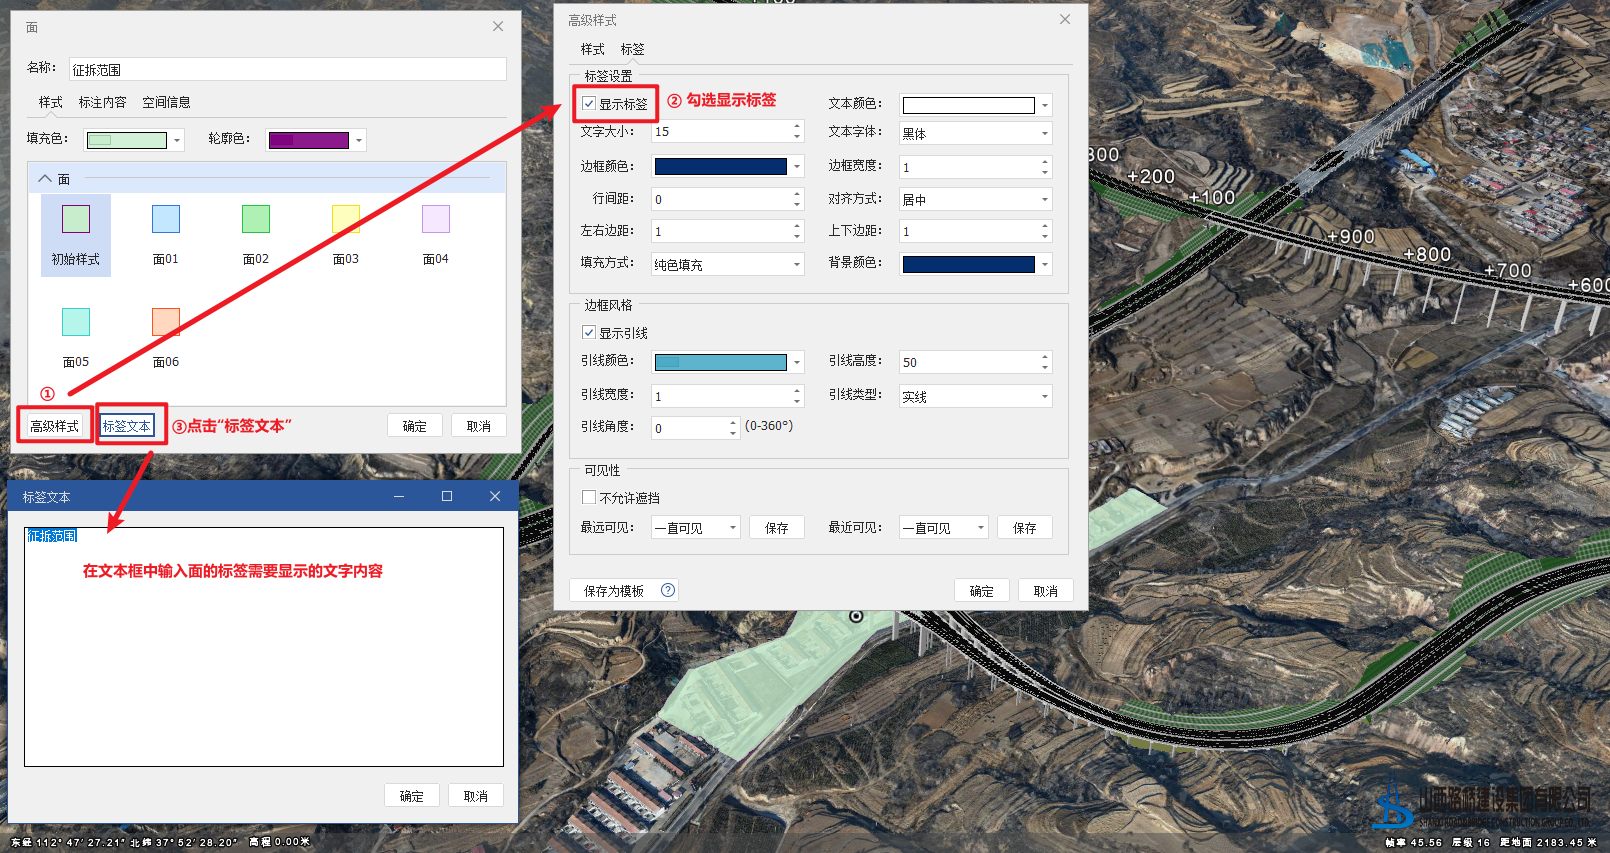Choose the 面05 cyan style icon
Viewport: 1610px width, 853px height.
click(x=76, y=322)
